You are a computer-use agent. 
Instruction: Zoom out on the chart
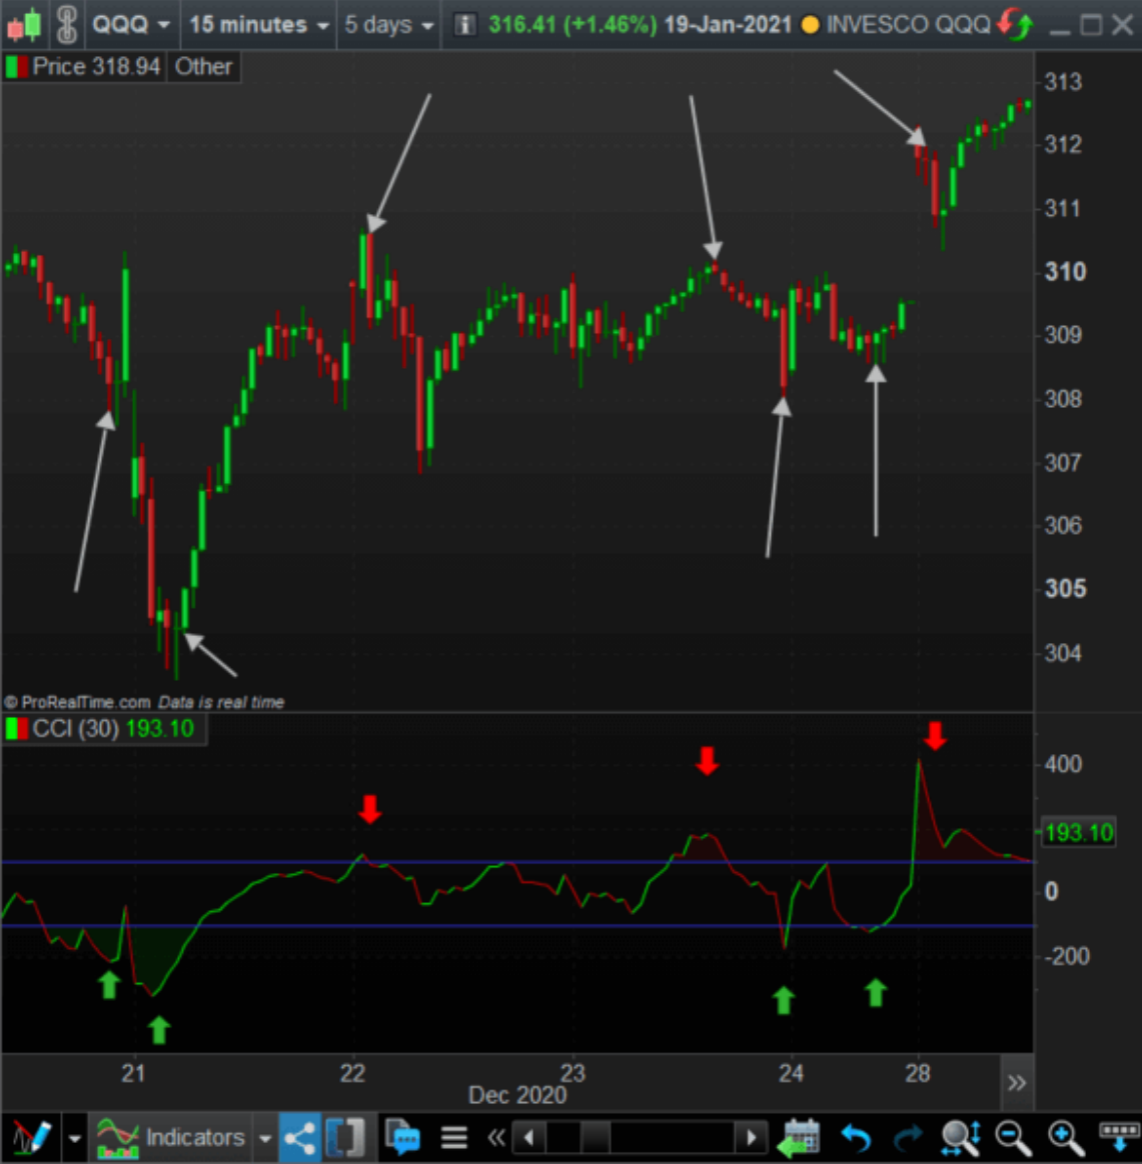(1013, 1137)
